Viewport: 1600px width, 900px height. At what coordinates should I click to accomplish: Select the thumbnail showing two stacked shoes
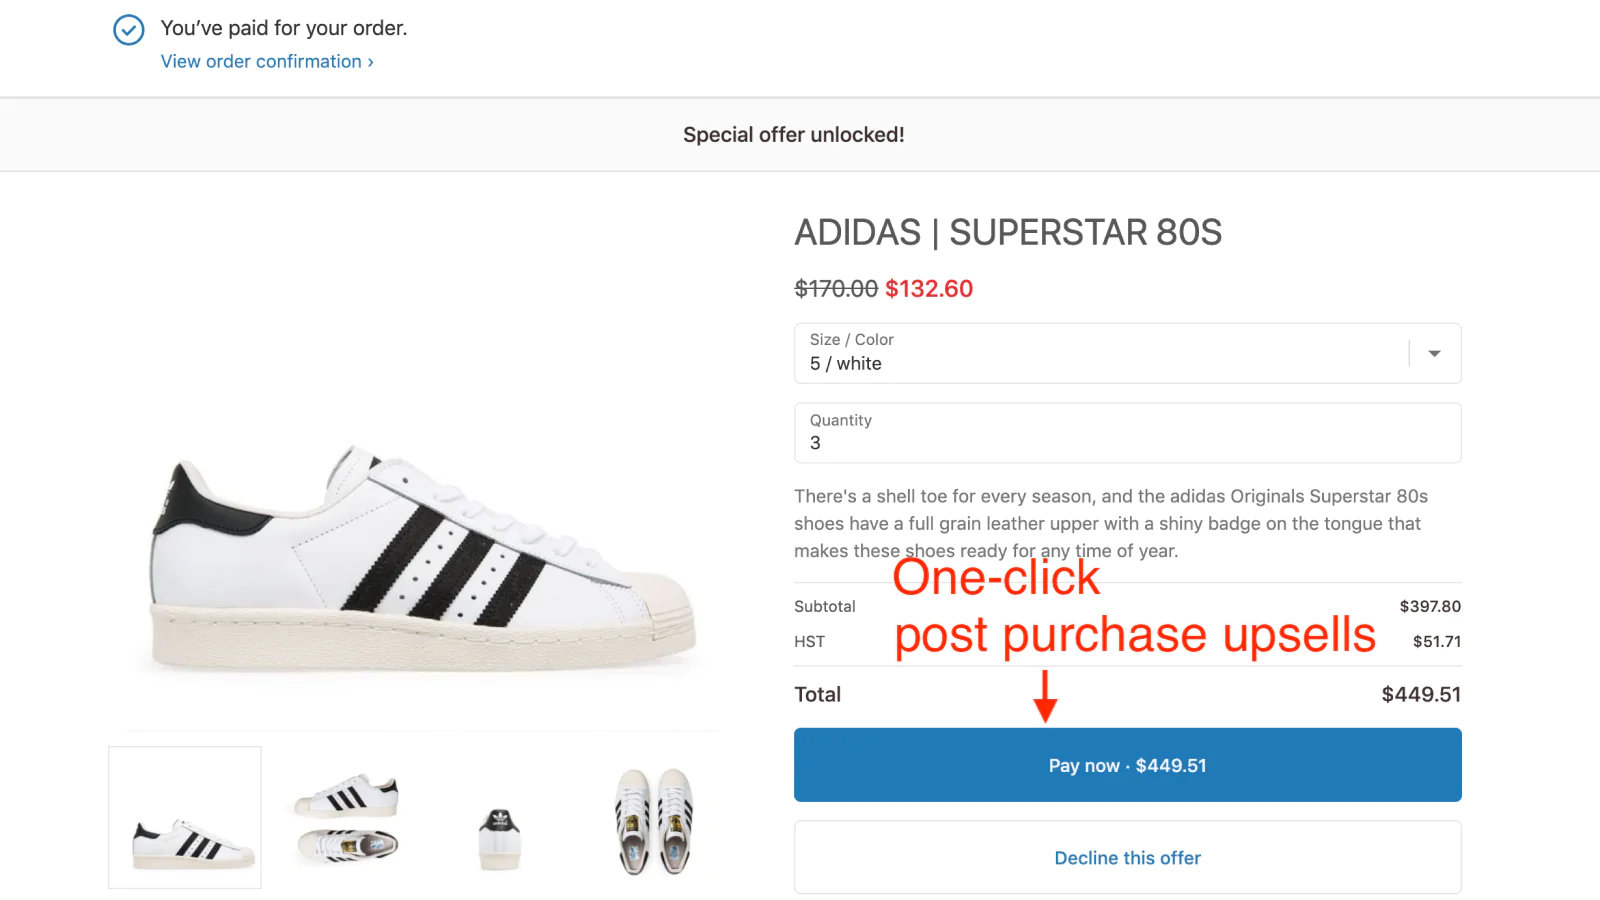click(347, 818)
